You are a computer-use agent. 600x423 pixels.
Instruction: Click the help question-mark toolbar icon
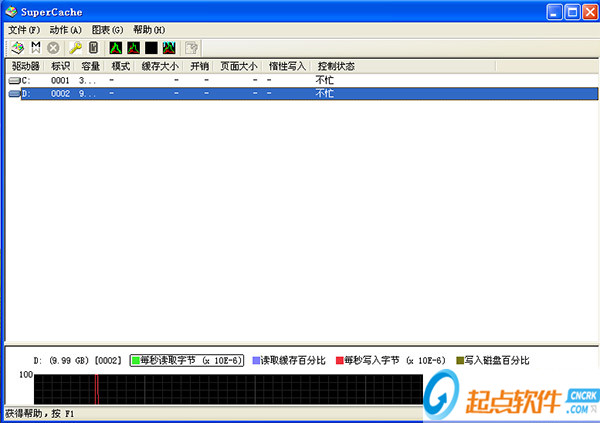click(191, 48)
